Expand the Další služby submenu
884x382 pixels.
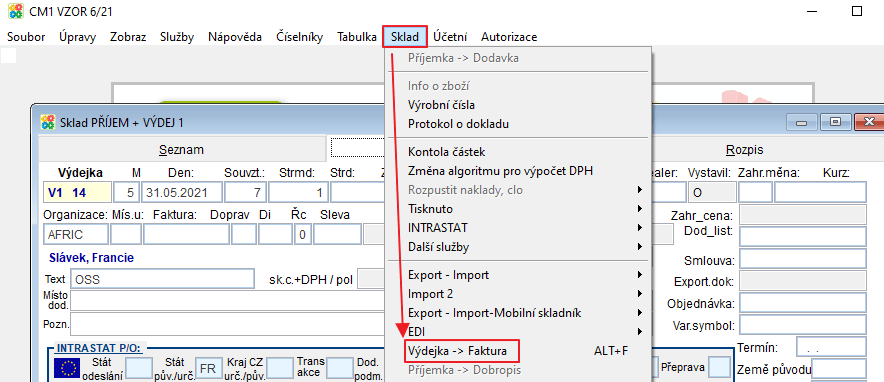517,247
